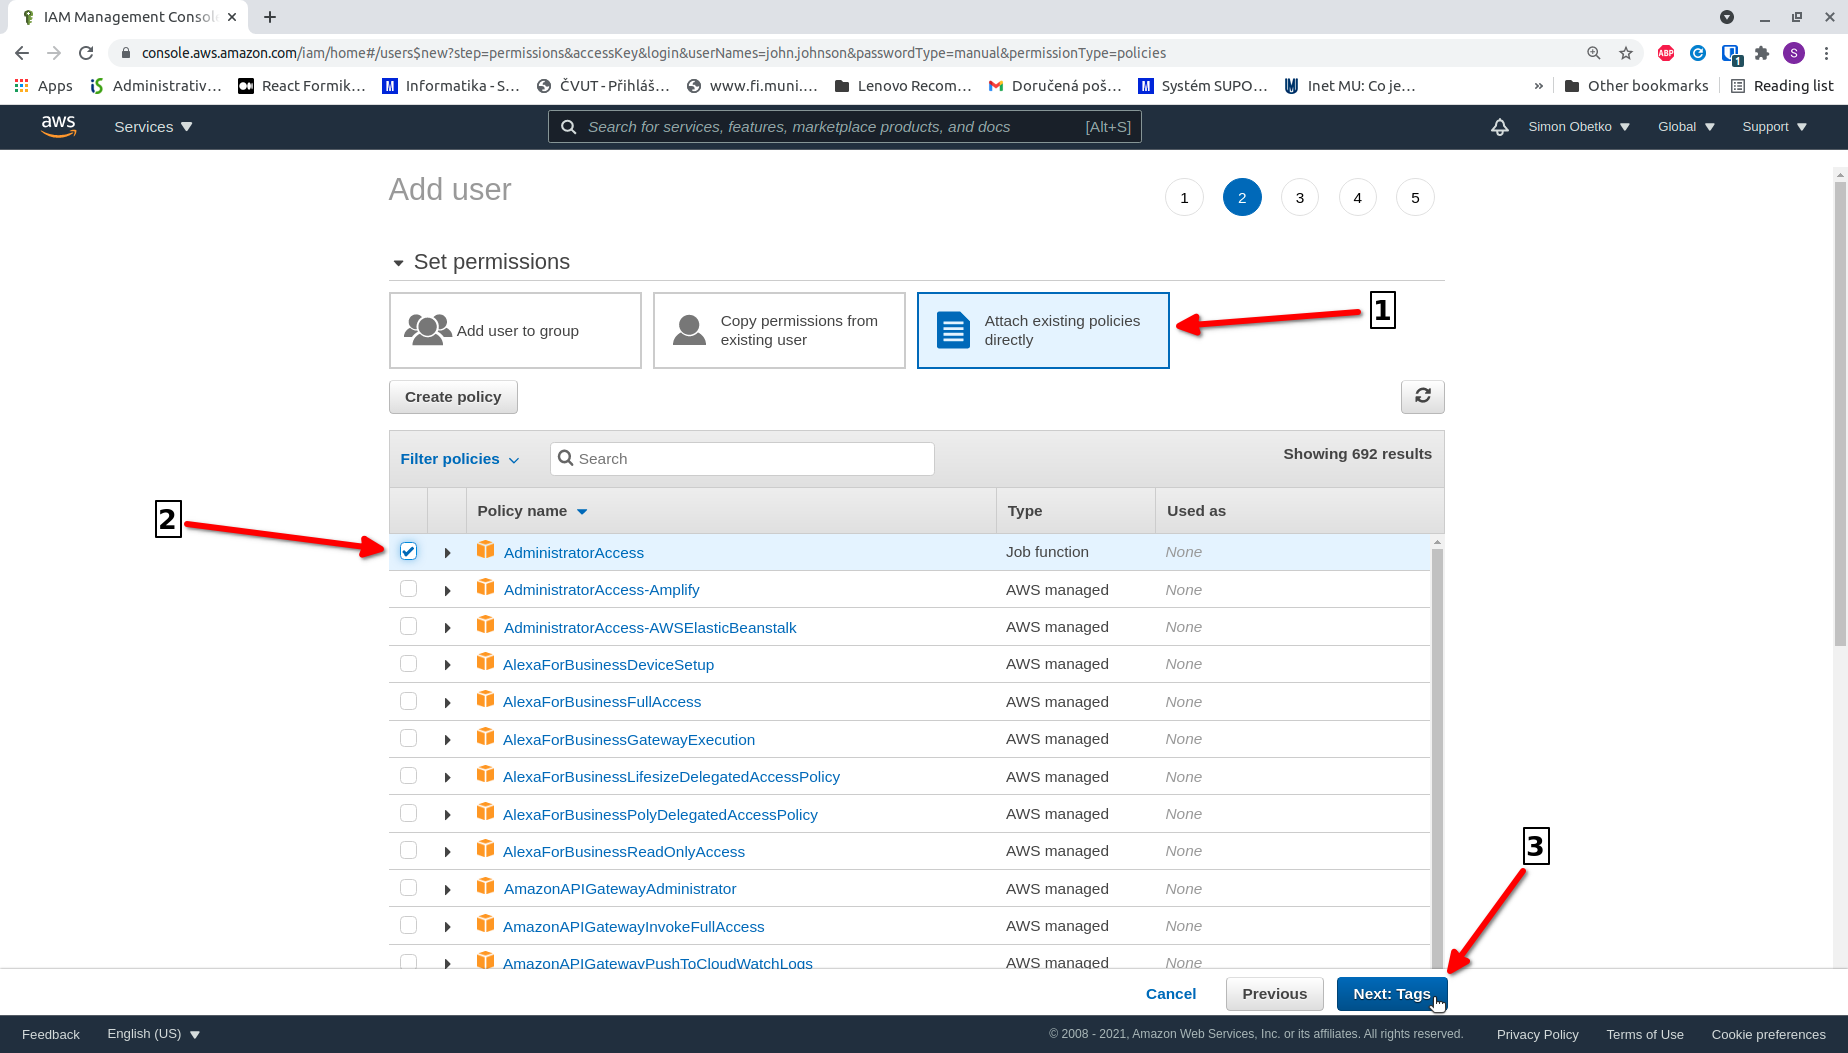Open the Simon Obetko account menu

point(1579,127)
